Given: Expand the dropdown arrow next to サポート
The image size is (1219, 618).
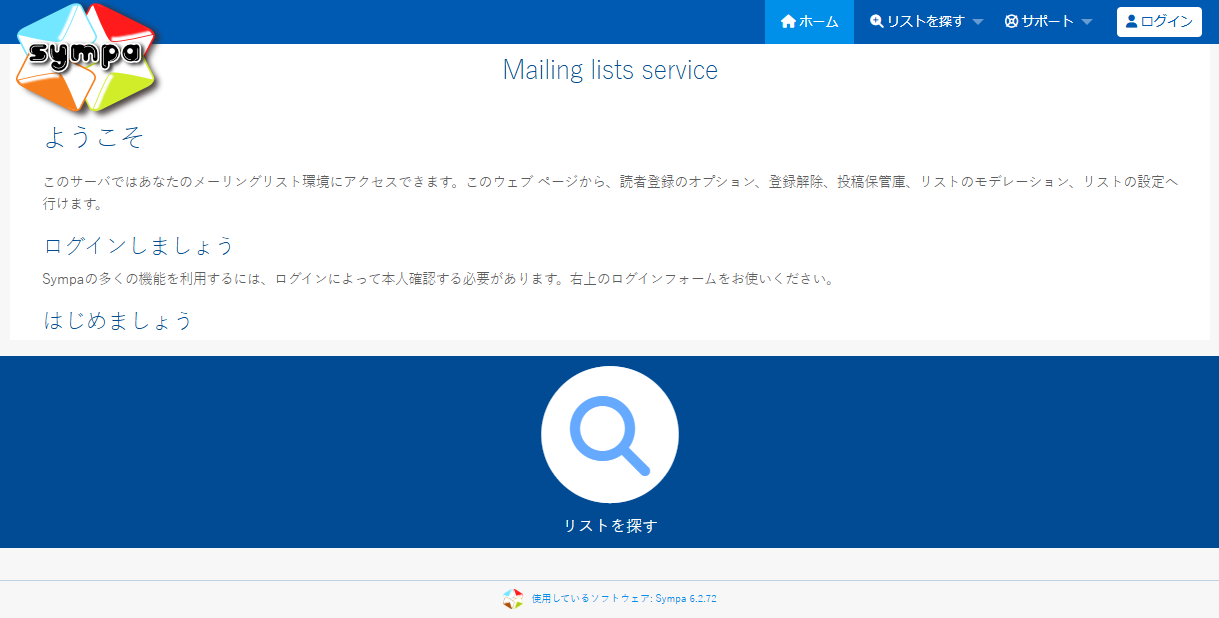Looking at the screenshot, I should 1087,23.
